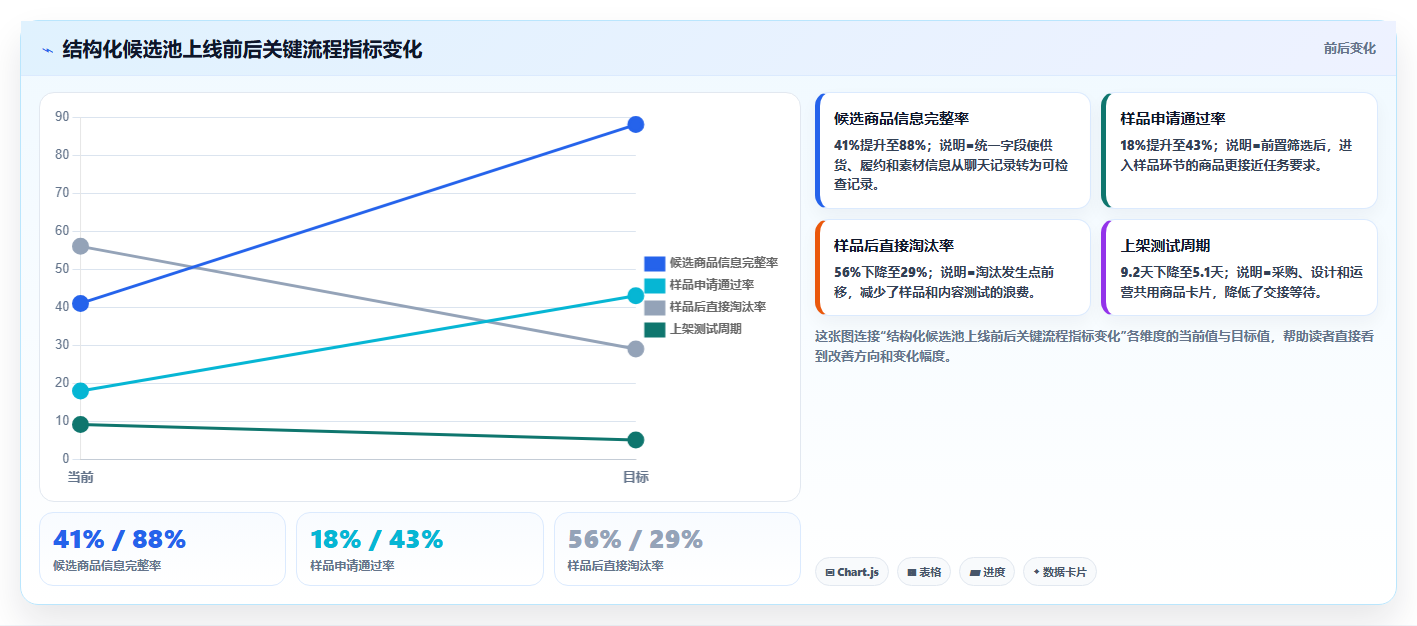Click text 56%下降至29% in card

[x=880, y=272]
